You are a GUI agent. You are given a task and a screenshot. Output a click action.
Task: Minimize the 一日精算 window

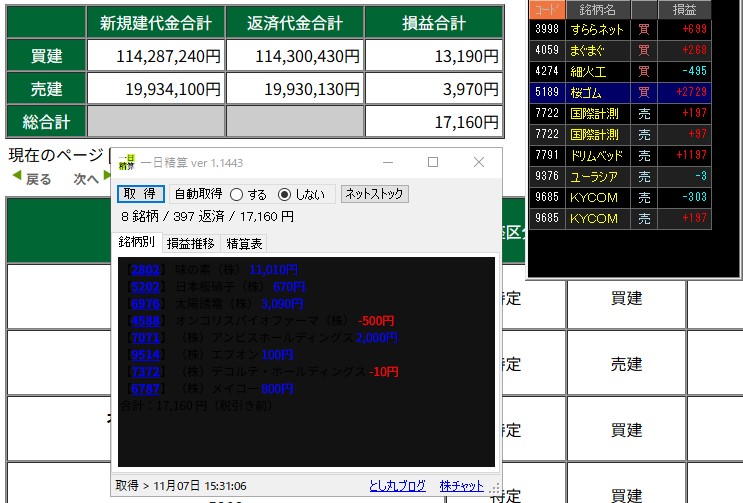point(387,162)
